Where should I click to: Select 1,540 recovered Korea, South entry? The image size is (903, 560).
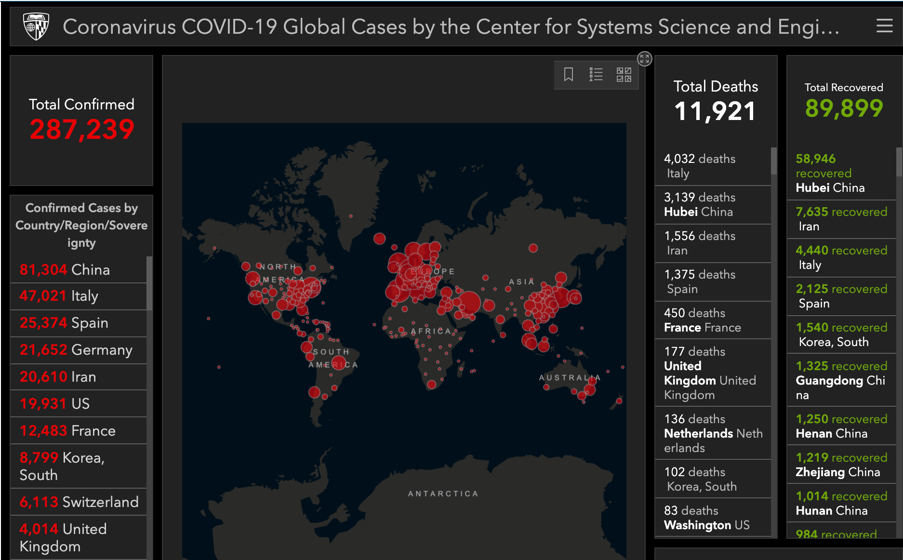pyautogui.click(x=841, y=335)
